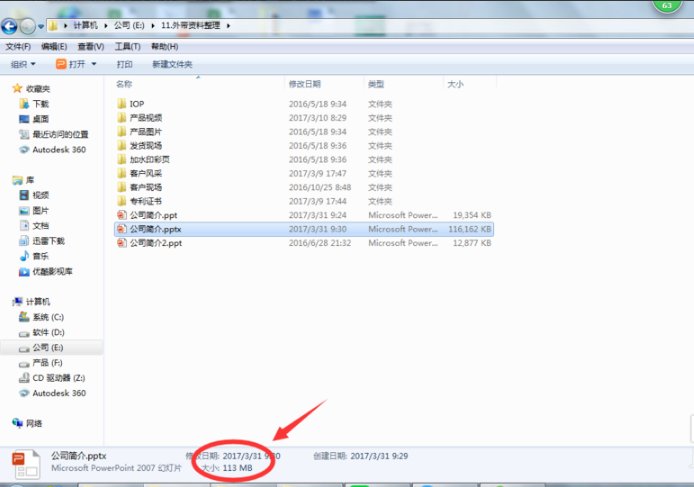Image resolution: width=694 pixels, height=487 pixels.
Task: Expand the 打开 button dropdown arrow
Action: 94,64
